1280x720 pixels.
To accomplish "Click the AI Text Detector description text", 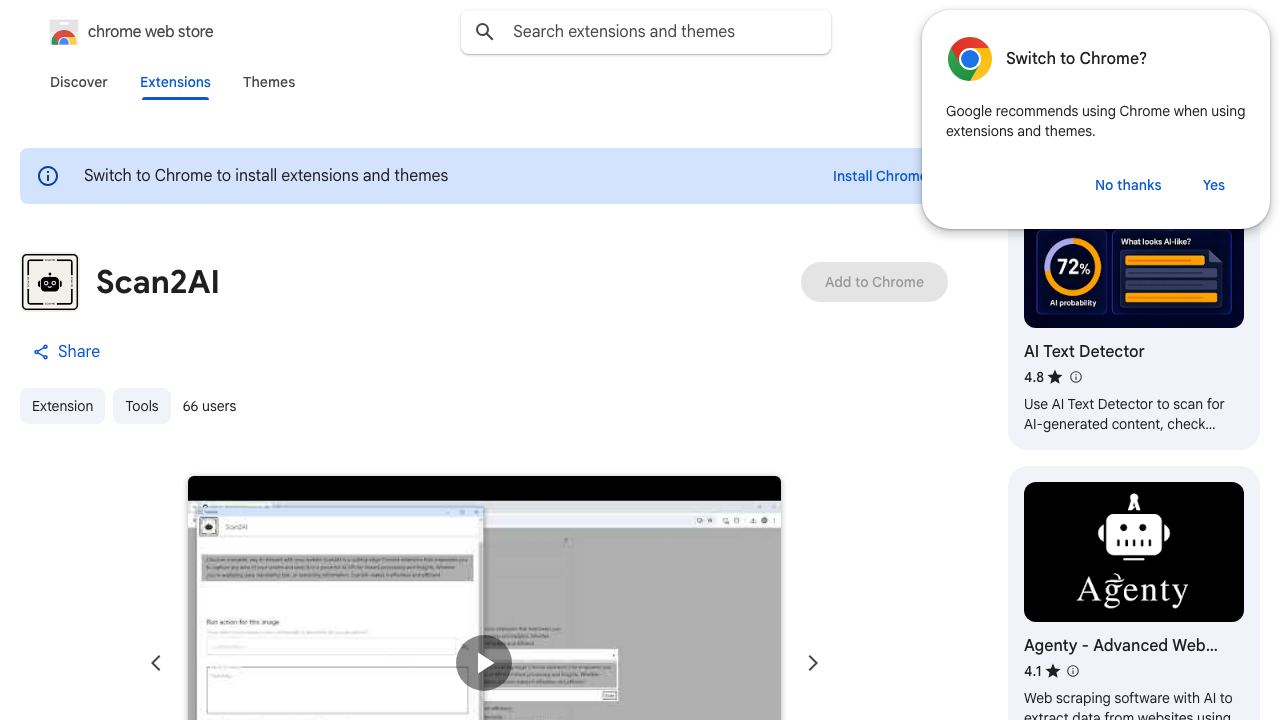I will pyautogui.click(x=1124, y=414).
